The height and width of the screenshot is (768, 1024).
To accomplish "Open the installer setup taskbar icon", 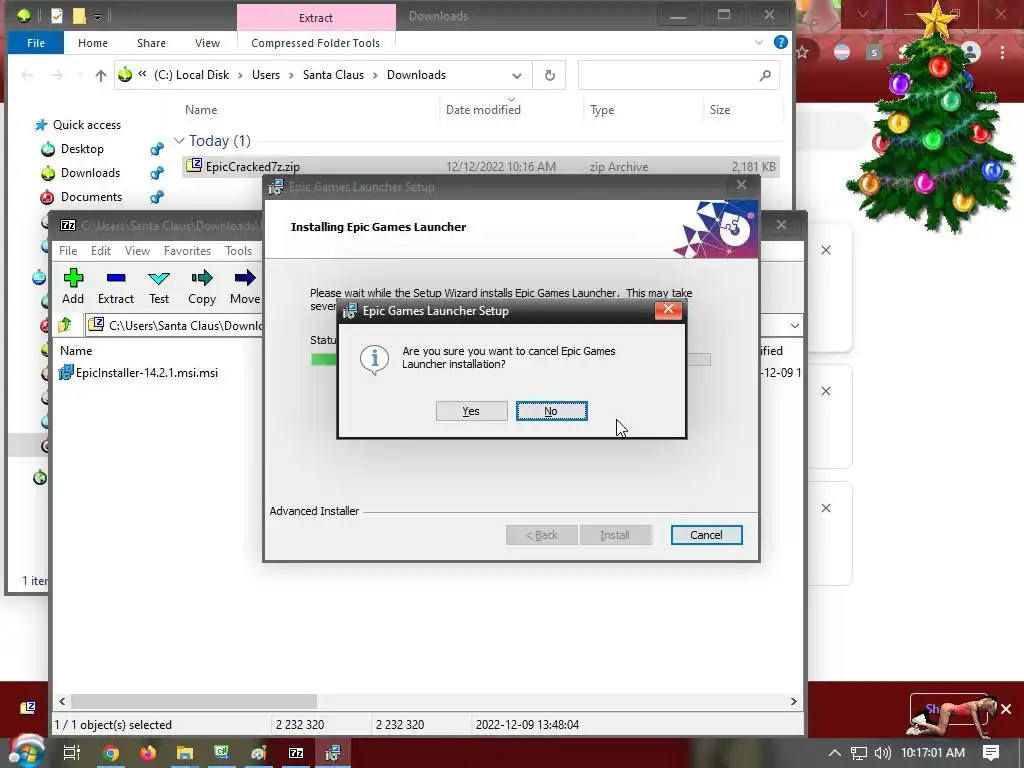I will click(x=333, y=753).
